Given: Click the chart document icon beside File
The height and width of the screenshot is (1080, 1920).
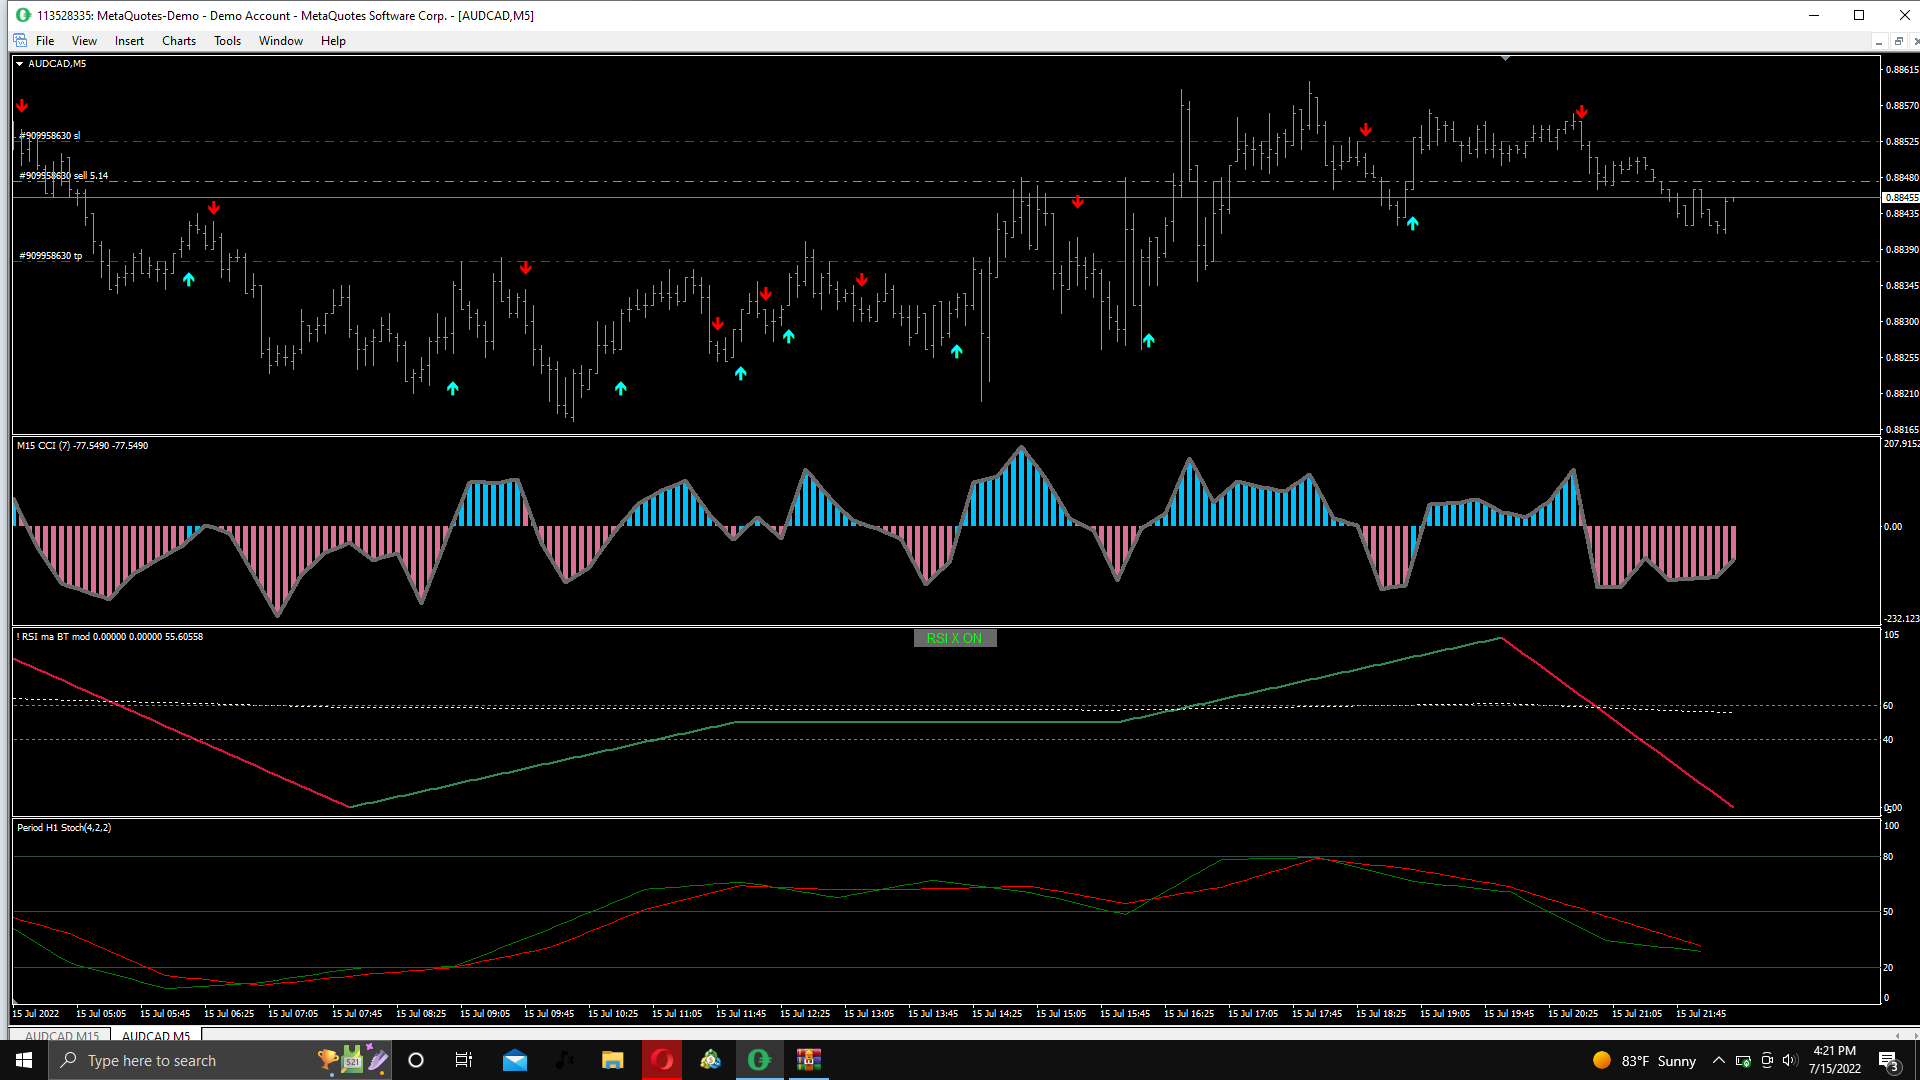Looking at the screenshot, I should pyautogui.click(x=20, y=41).
